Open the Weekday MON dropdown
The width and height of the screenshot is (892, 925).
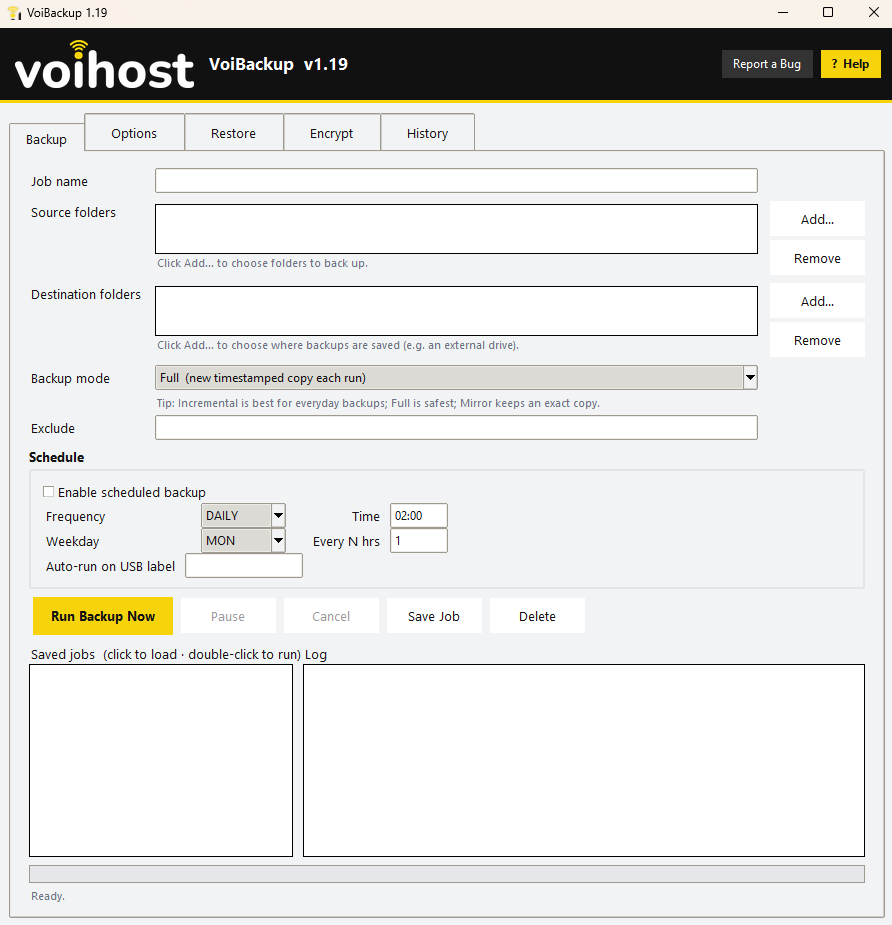pyautogui.click(x=243, y=540)
